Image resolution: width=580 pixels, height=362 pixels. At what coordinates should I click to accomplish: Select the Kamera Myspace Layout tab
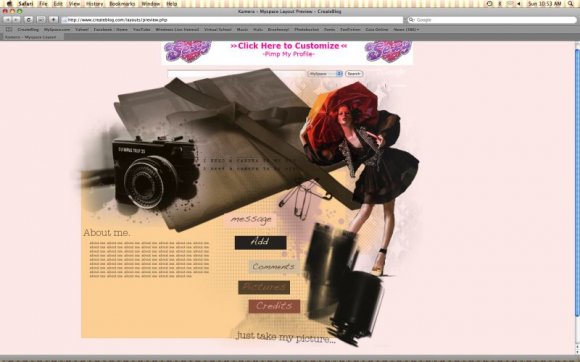[33, 37]
